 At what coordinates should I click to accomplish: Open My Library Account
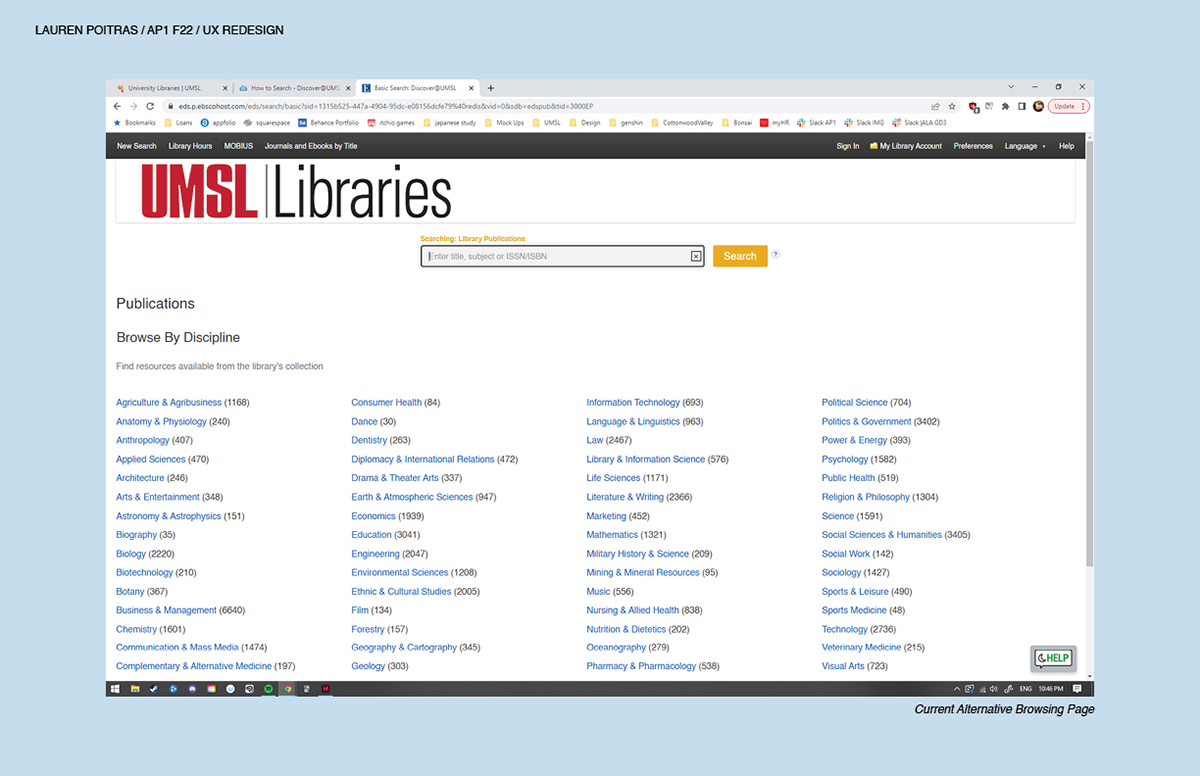906,146
